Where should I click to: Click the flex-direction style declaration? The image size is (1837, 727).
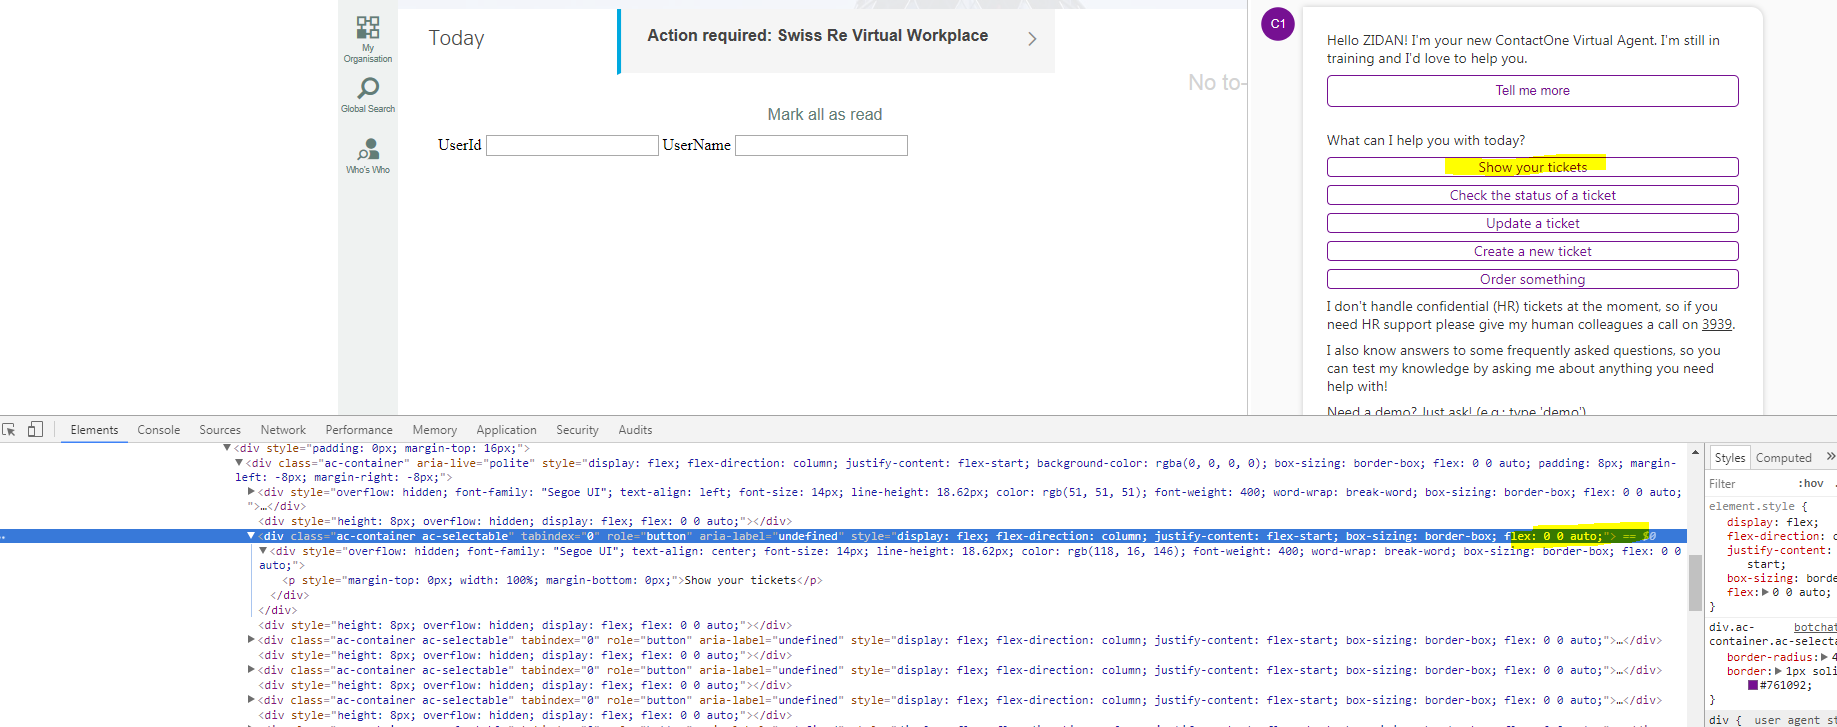1781,536
